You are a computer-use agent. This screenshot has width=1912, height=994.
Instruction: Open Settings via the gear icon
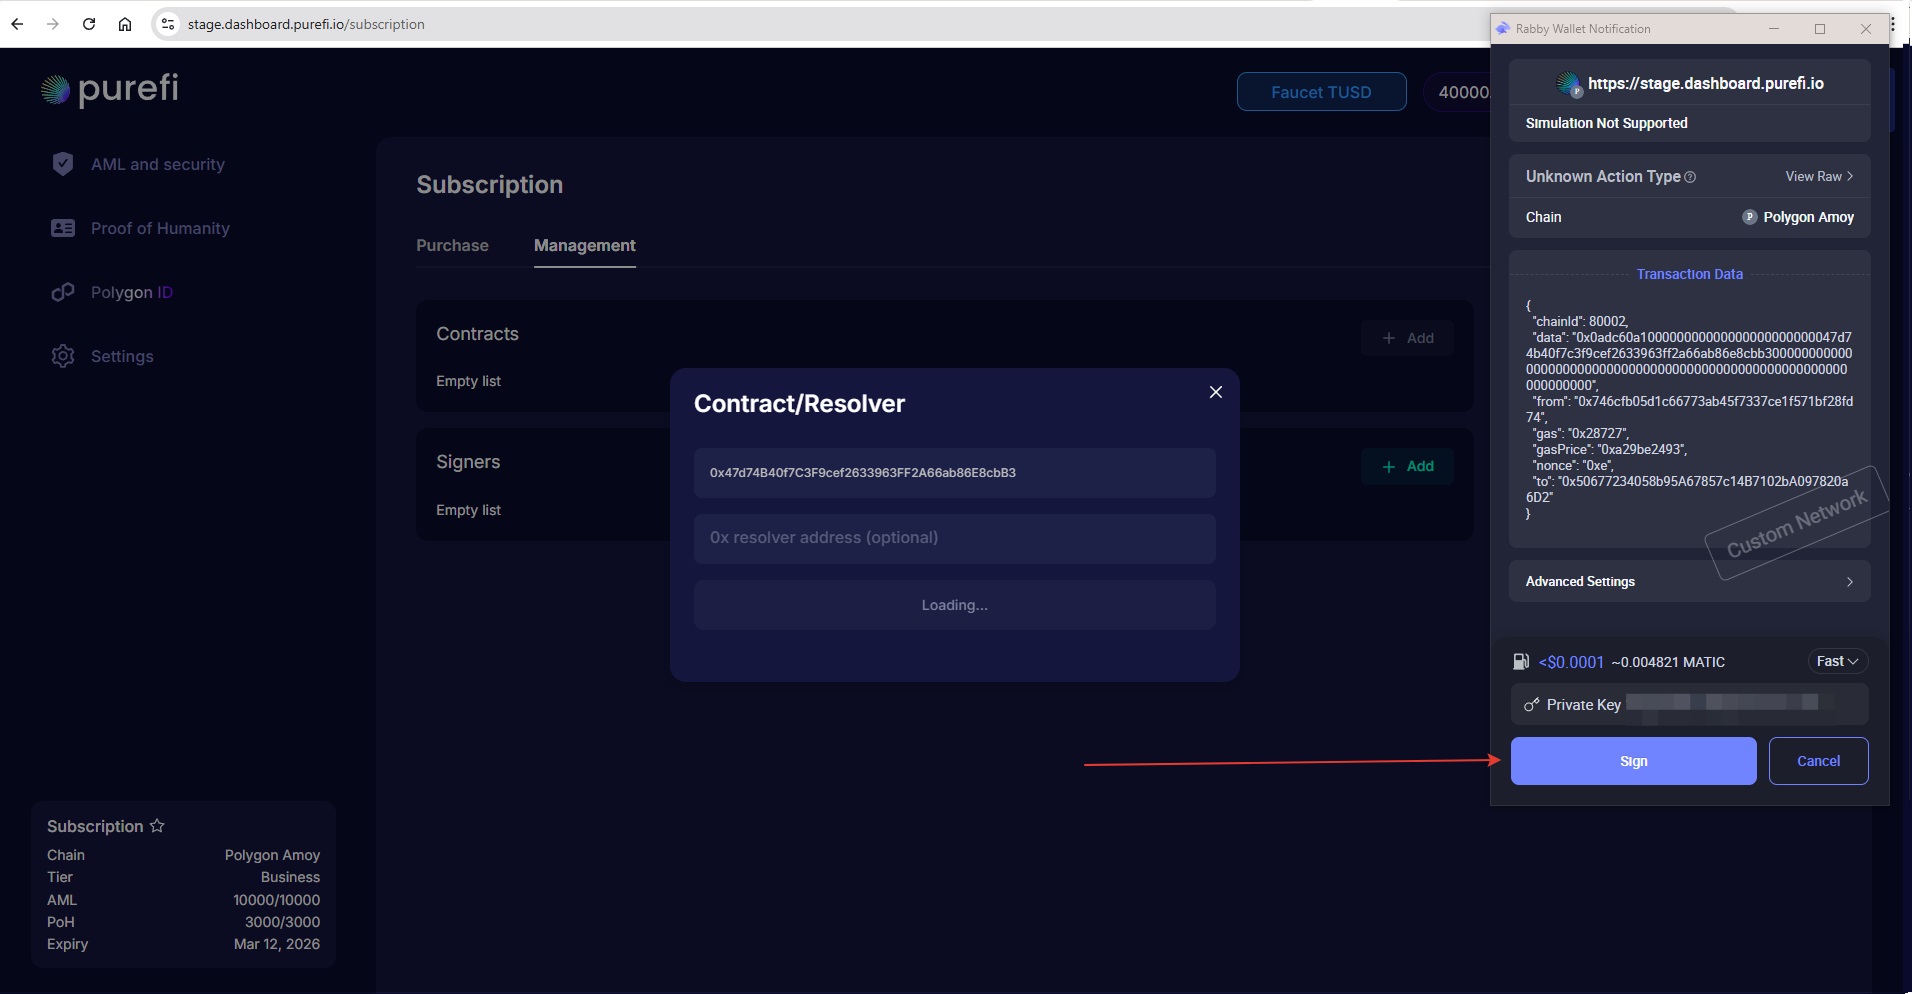62,356
